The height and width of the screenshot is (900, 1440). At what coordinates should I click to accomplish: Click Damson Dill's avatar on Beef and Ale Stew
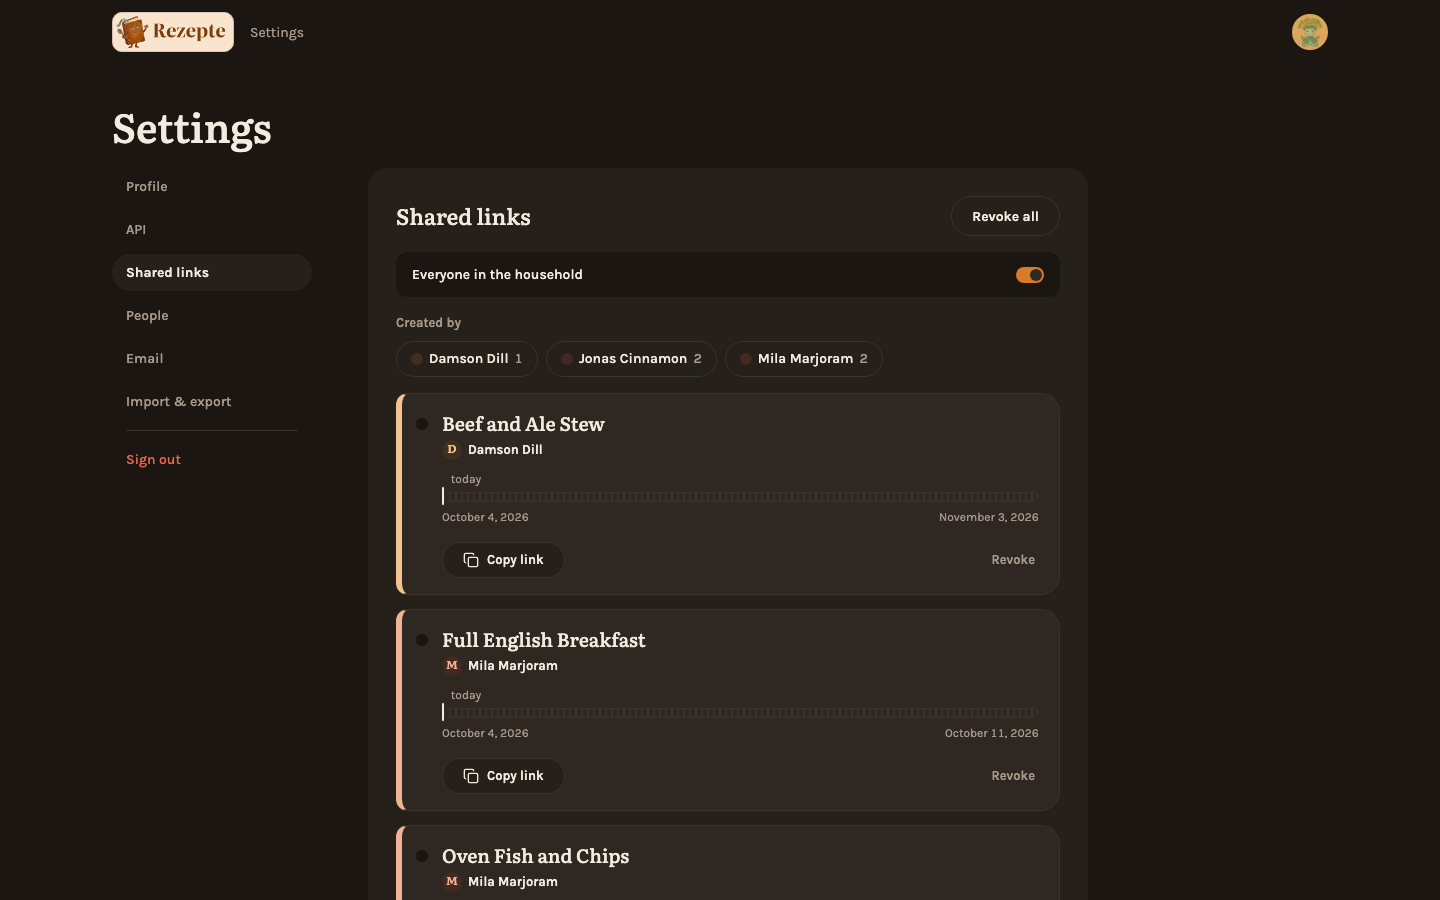(x=452, y=450)
